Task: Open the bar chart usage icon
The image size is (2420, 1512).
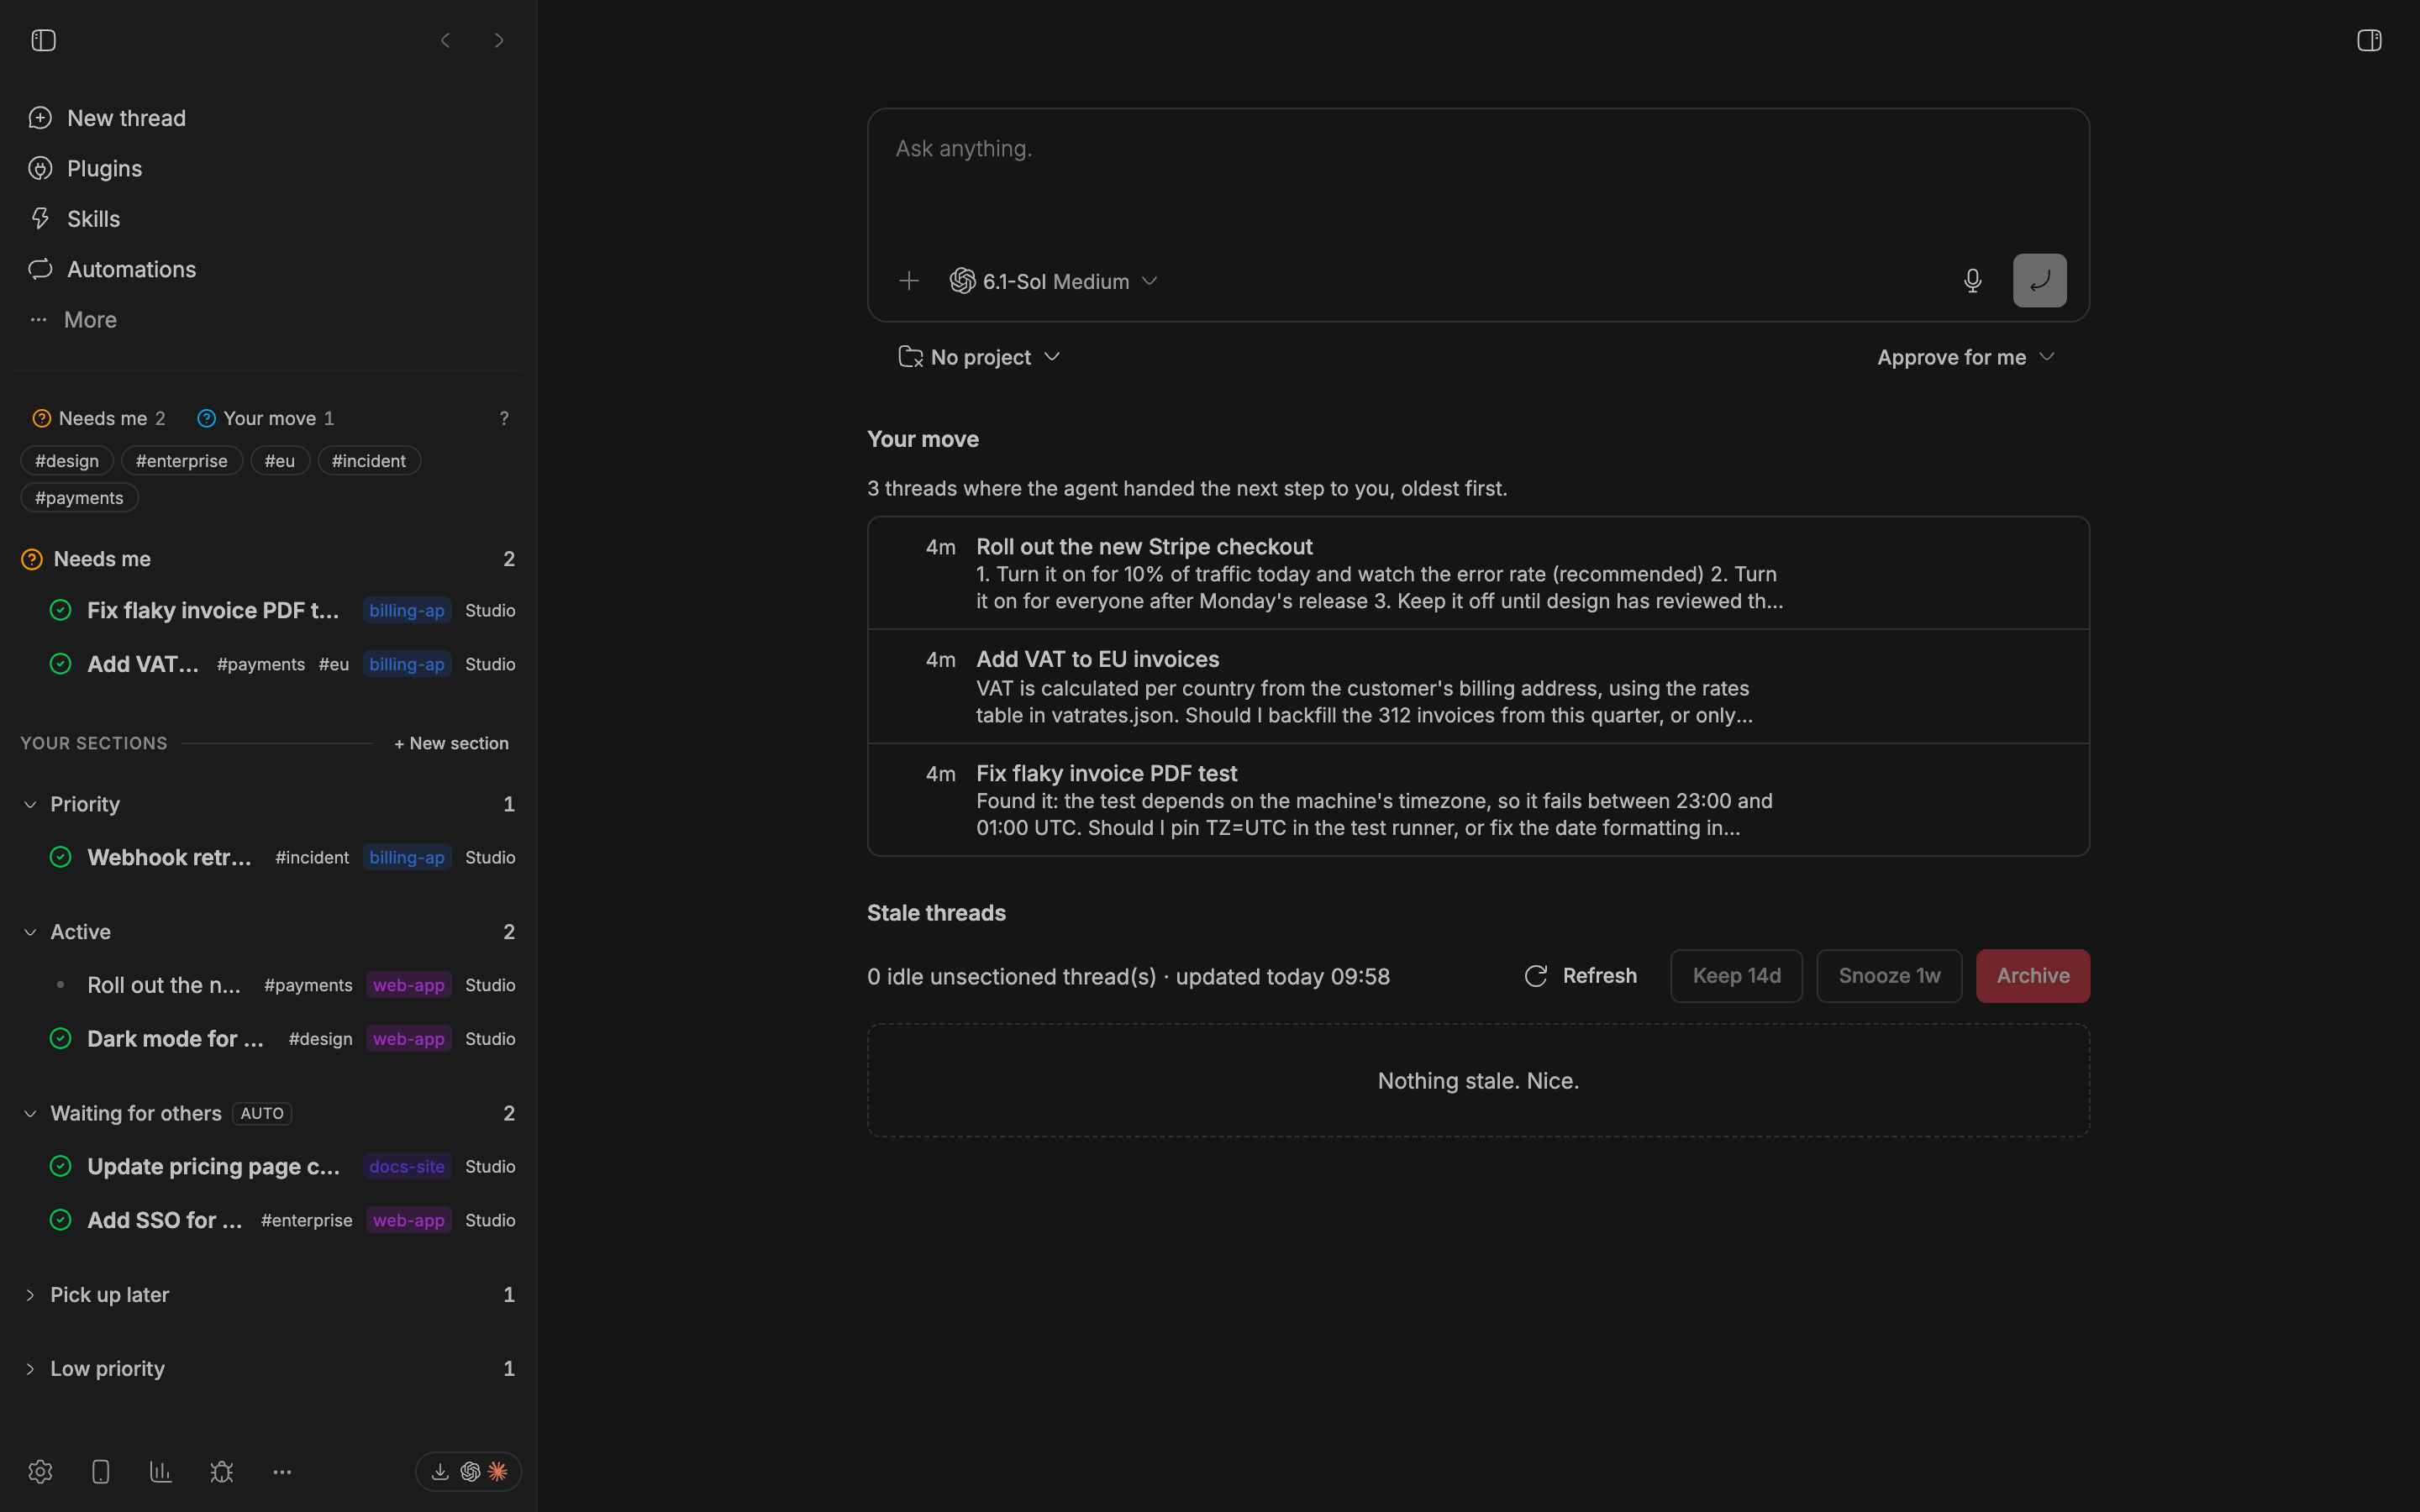Action: (x=161, y=1471)
